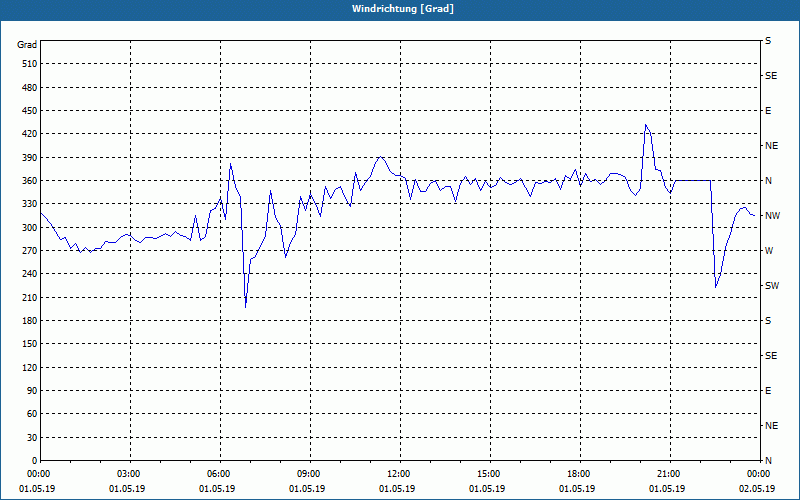Click the 300 degree label
This screenshot has width=800, height=500.
pyautogui.click(x=30, y=228)
